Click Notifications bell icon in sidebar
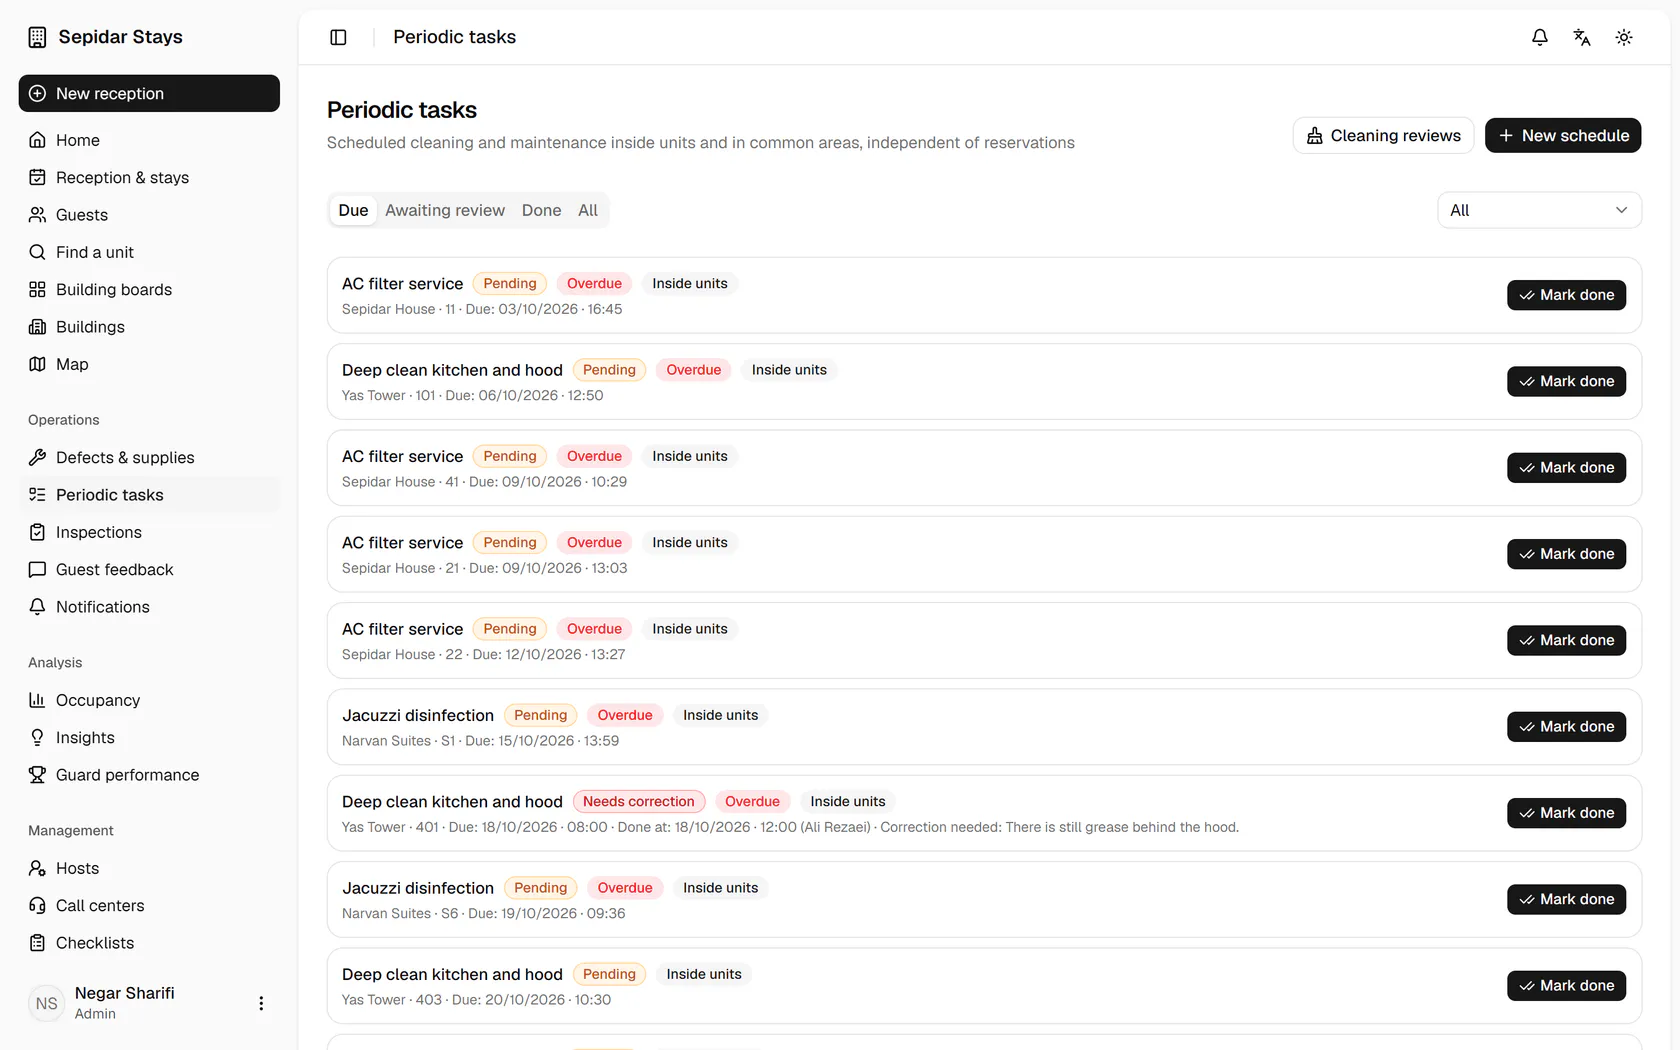1680x1050 pixels. (37, 607)
